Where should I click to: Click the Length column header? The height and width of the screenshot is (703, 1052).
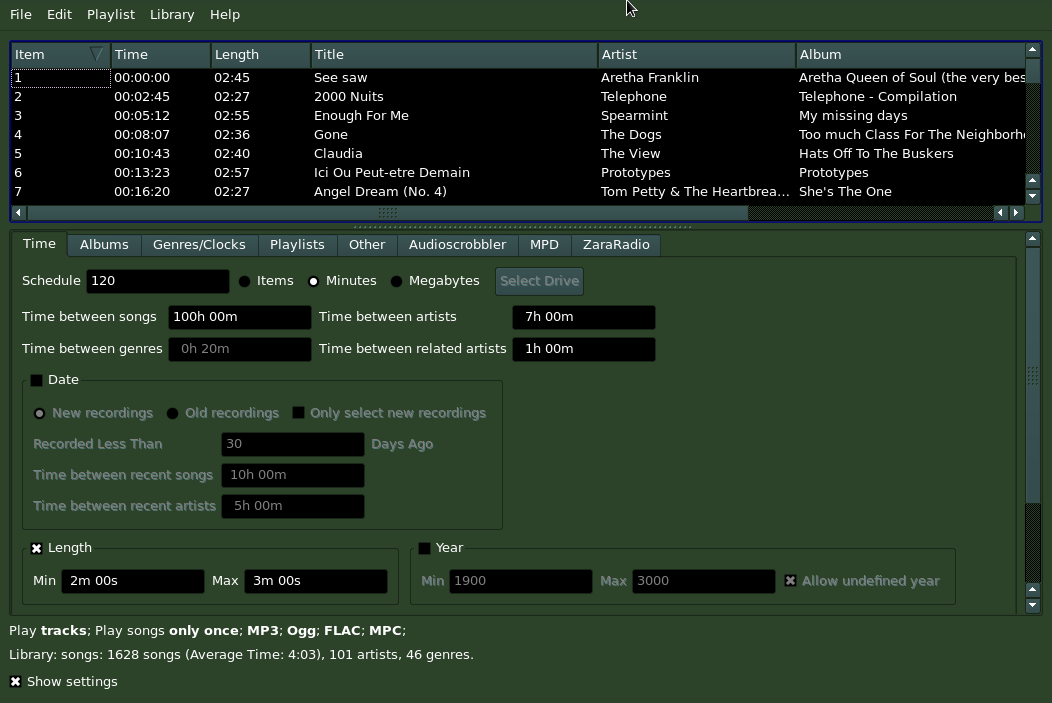(x=261, y=54)
